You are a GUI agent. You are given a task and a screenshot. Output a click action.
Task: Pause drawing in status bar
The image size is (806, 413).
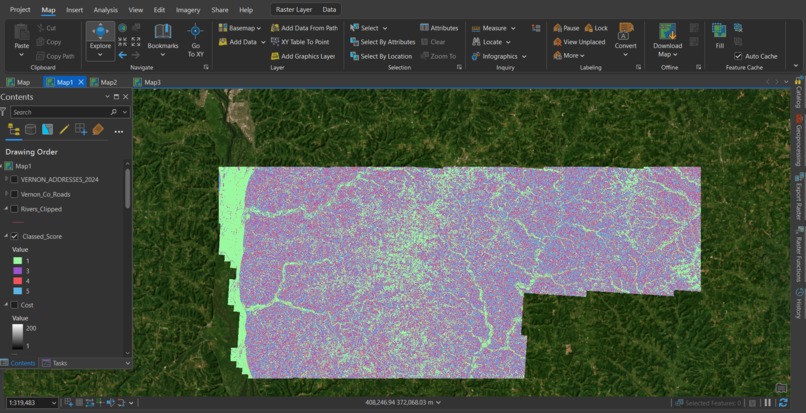[767, 403]
